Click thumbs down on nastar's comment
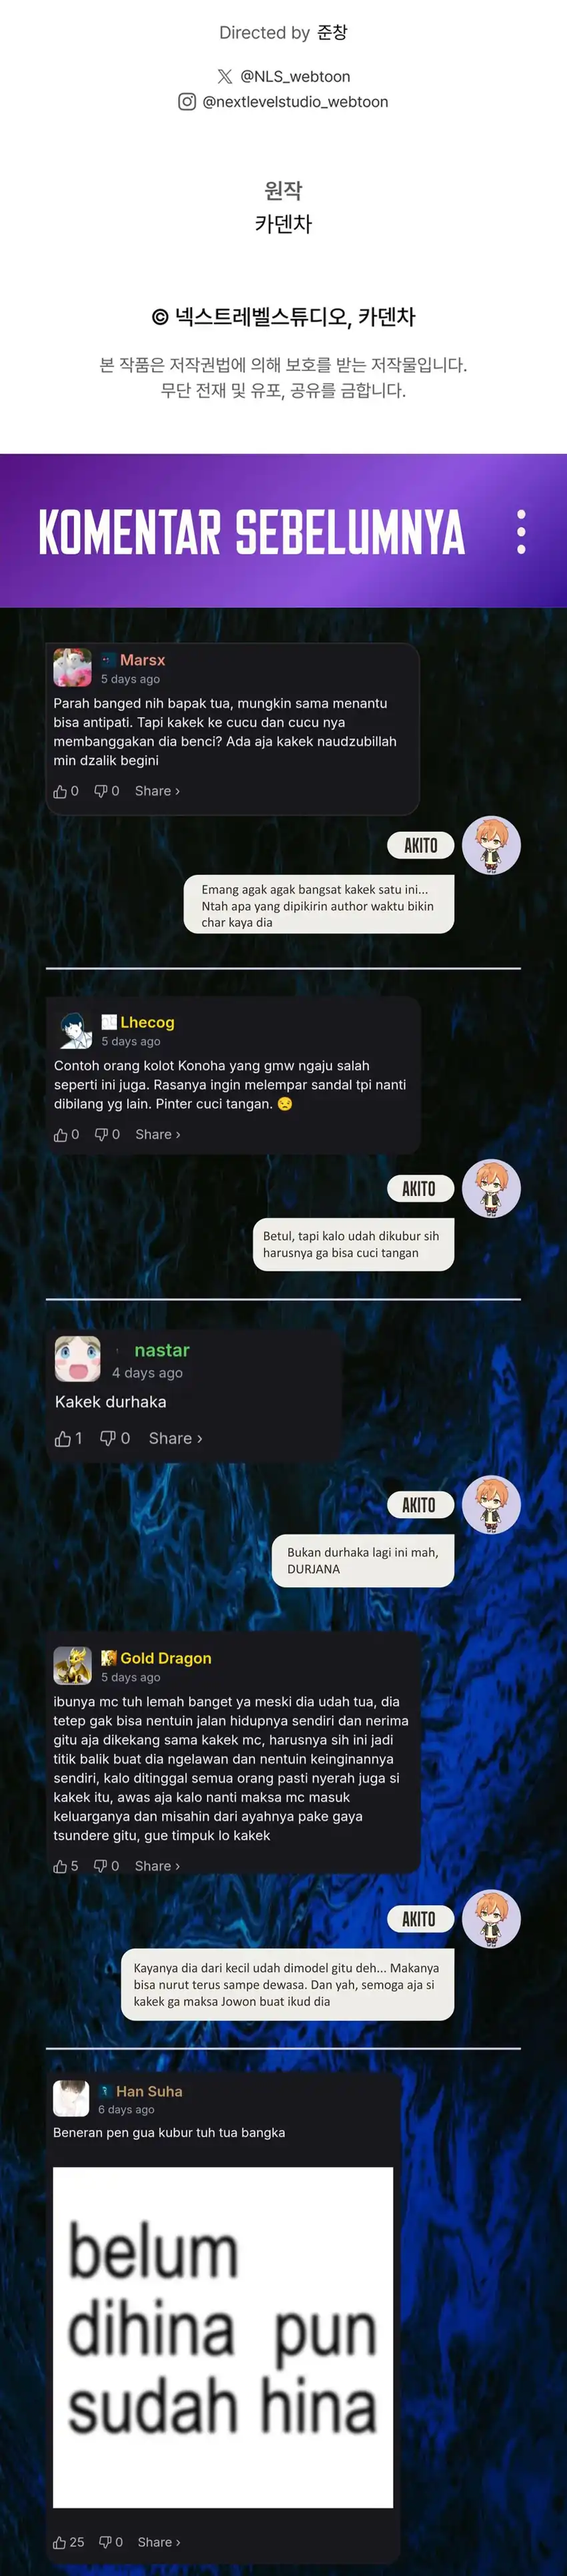Viewport: 567px width, 2576px height. [108, 1438]
